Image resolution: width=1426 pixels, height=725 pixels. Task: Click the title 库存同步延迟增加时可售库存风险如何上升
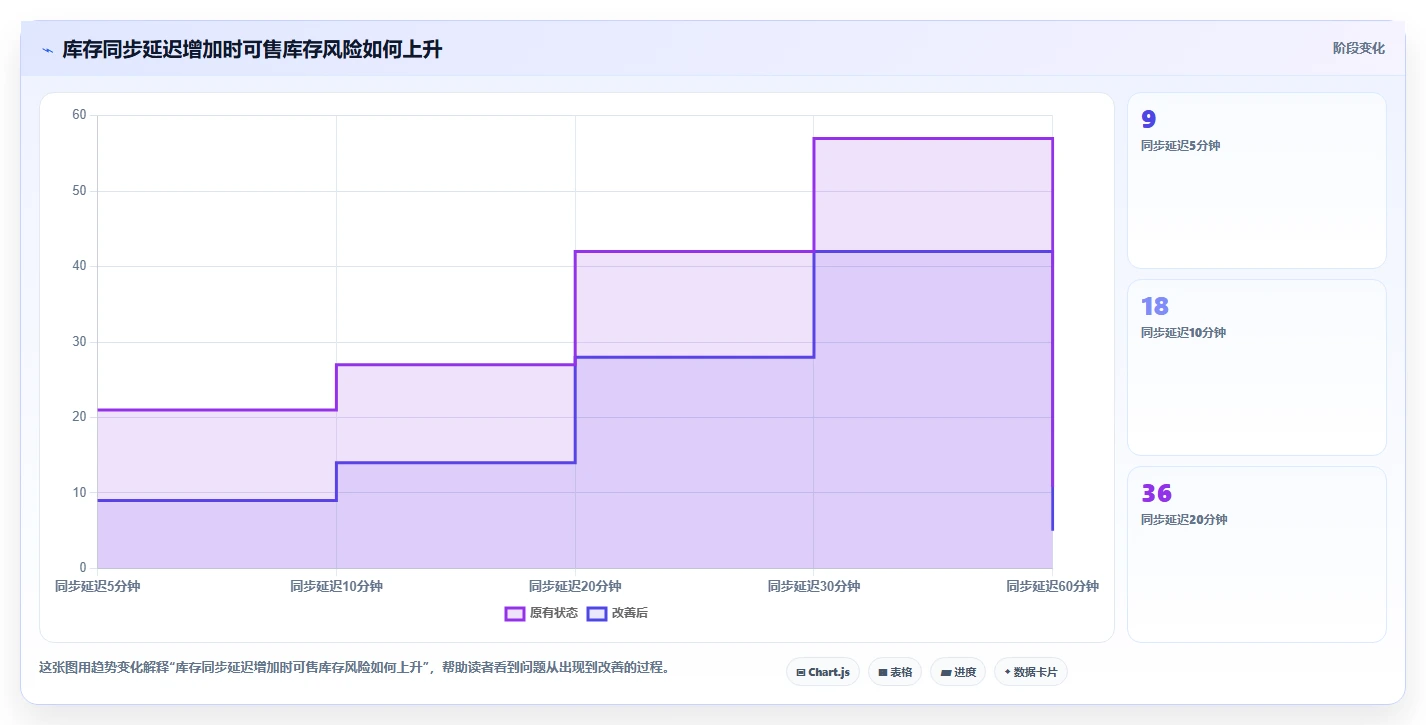252,50
